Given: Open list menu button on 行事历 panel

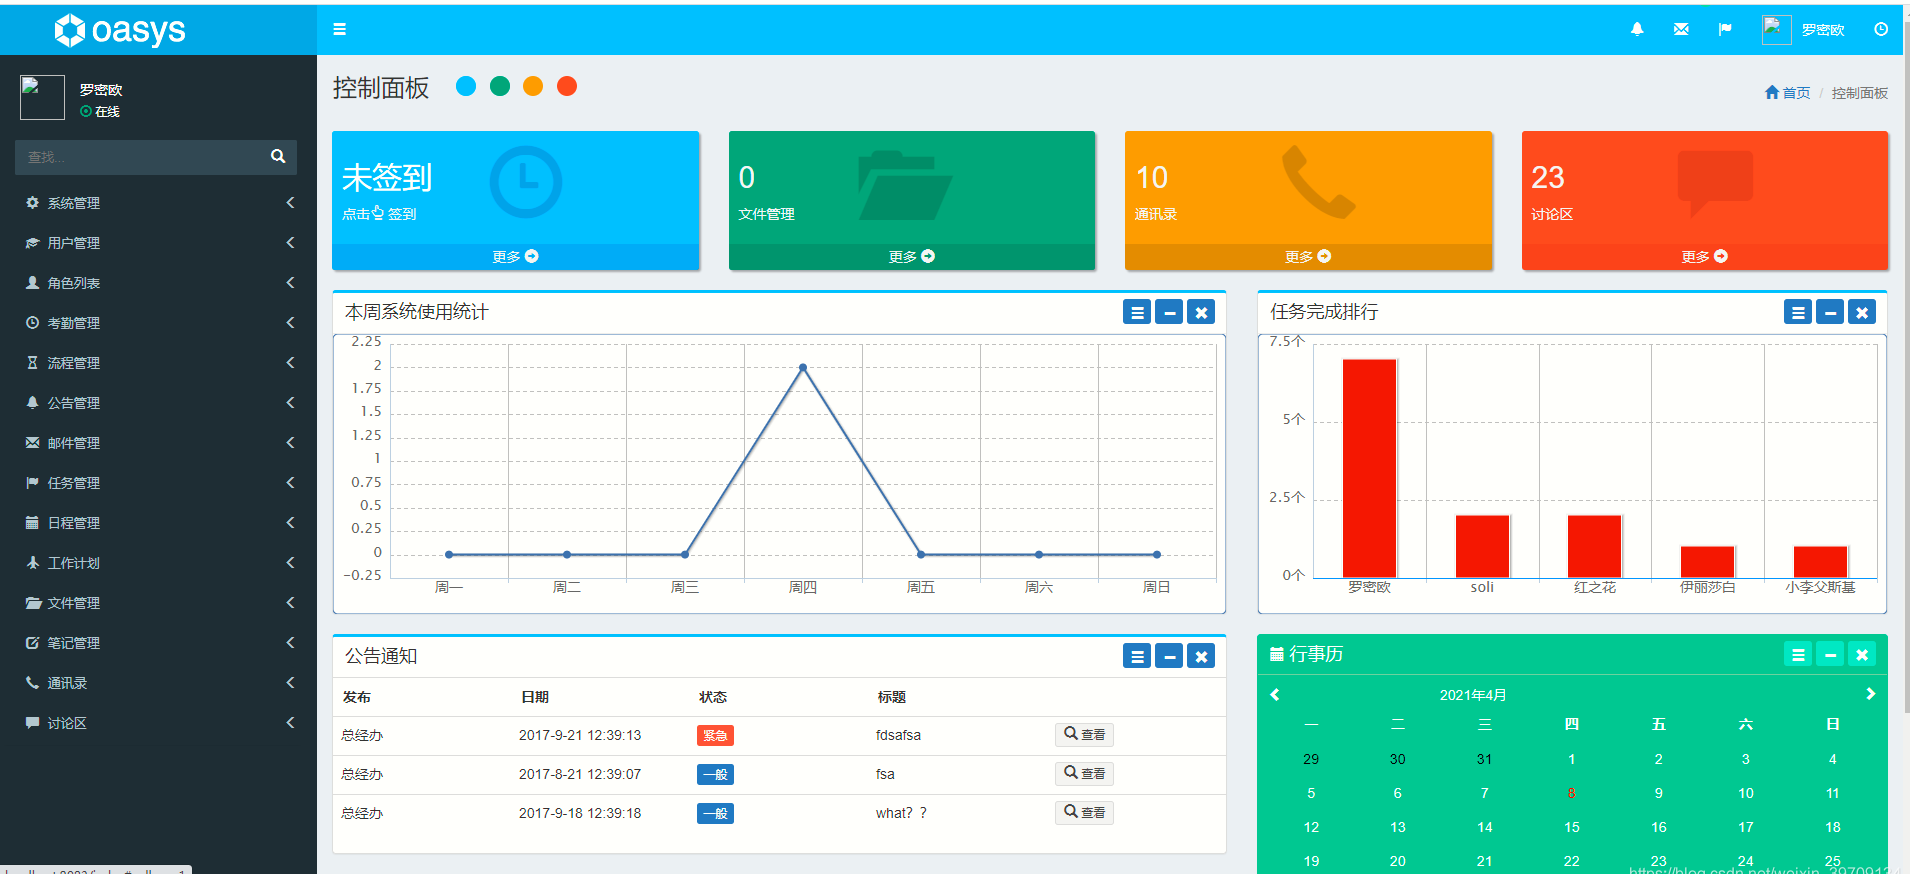Looking at the screenshot, I should point(1798,655).
